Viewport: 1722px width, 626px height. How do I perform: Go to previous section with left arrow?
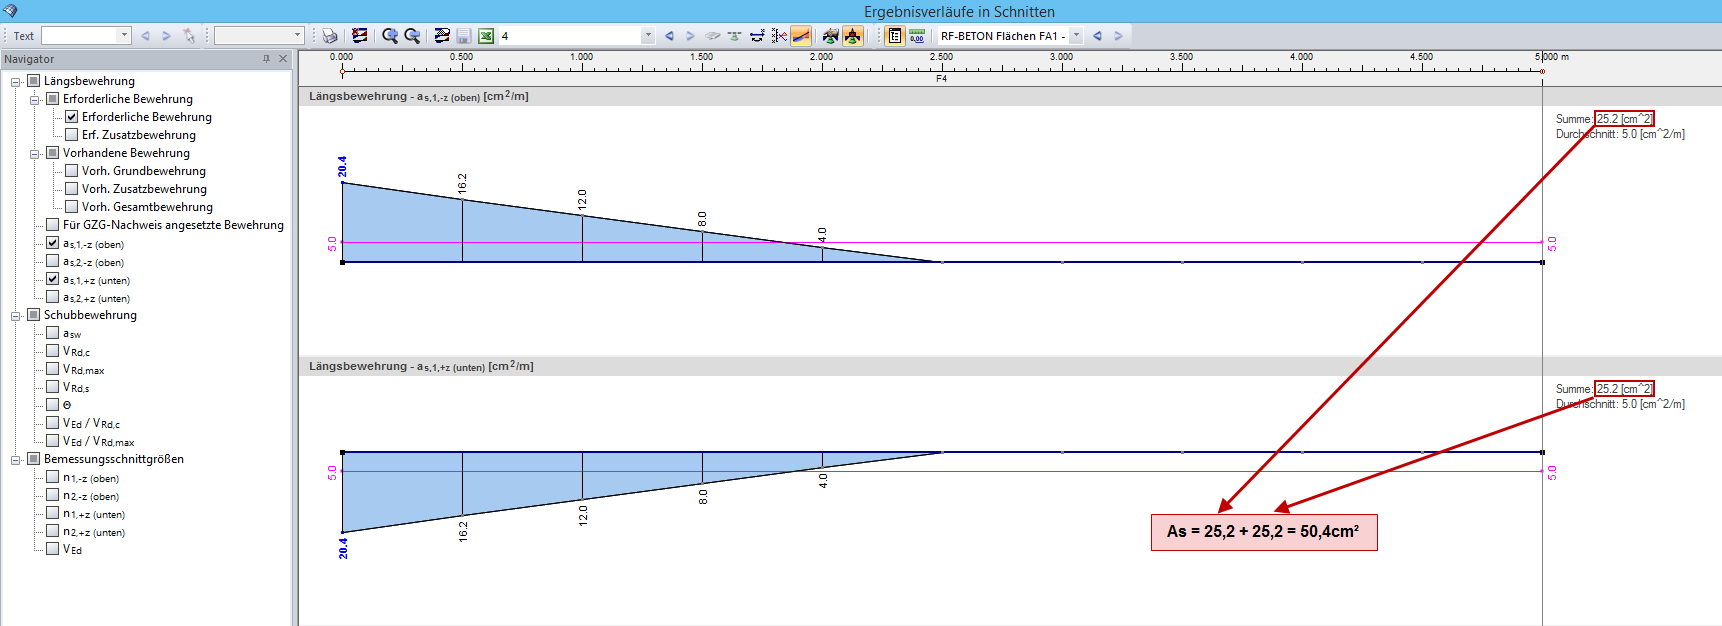669,36
